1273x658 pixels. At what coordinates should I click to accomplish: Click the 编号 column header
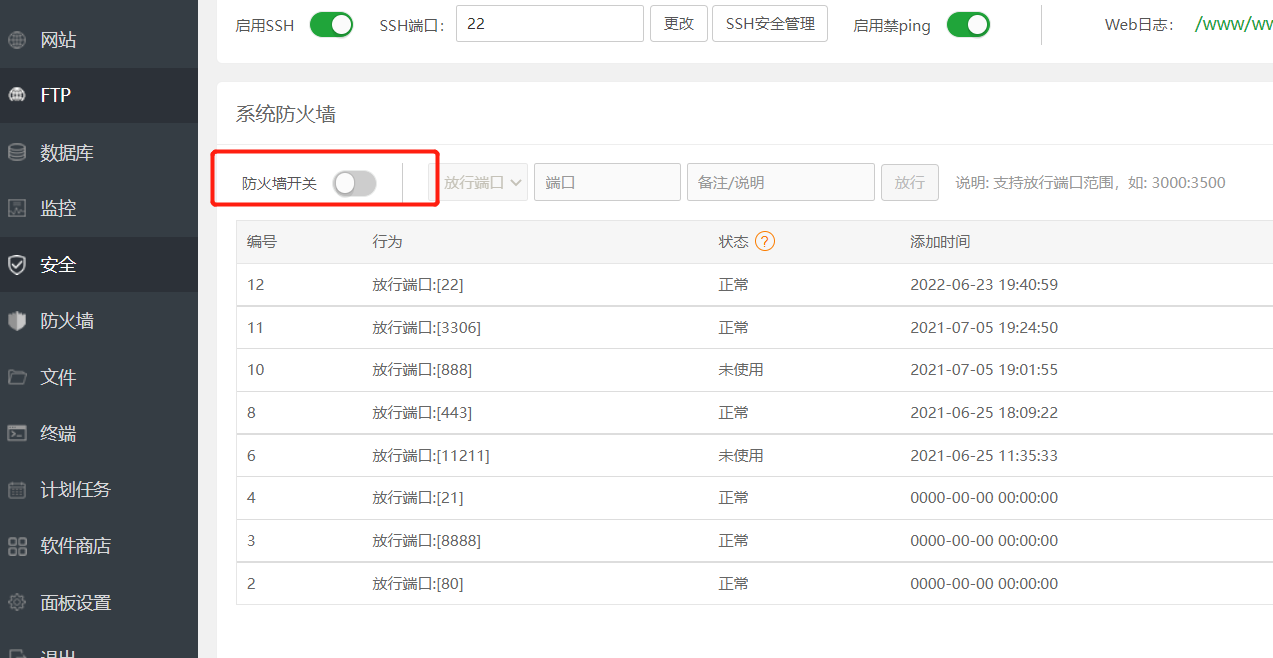262,242
